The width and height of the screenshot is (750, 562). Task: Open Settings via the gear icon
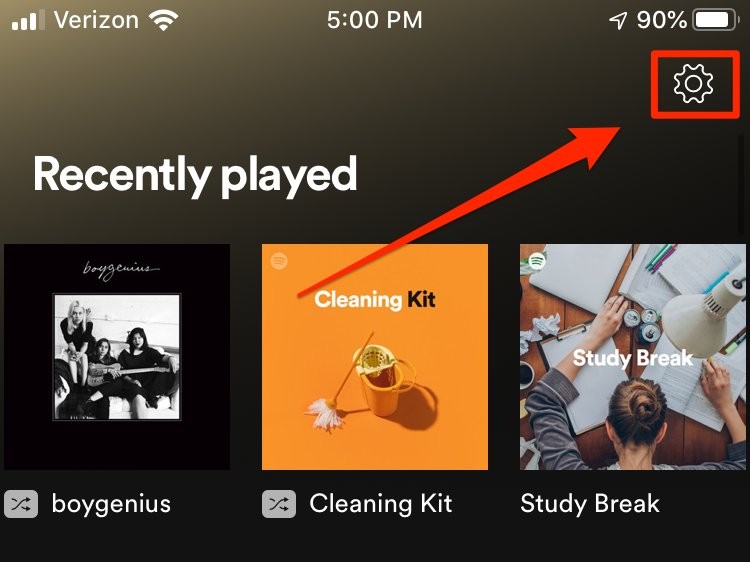693,84
